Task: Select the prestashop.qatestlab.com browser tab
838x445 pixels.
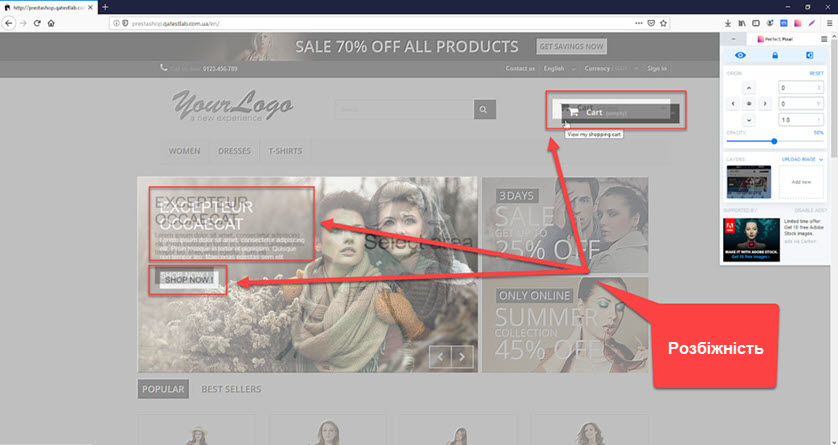Action: [x=48, y=7]
